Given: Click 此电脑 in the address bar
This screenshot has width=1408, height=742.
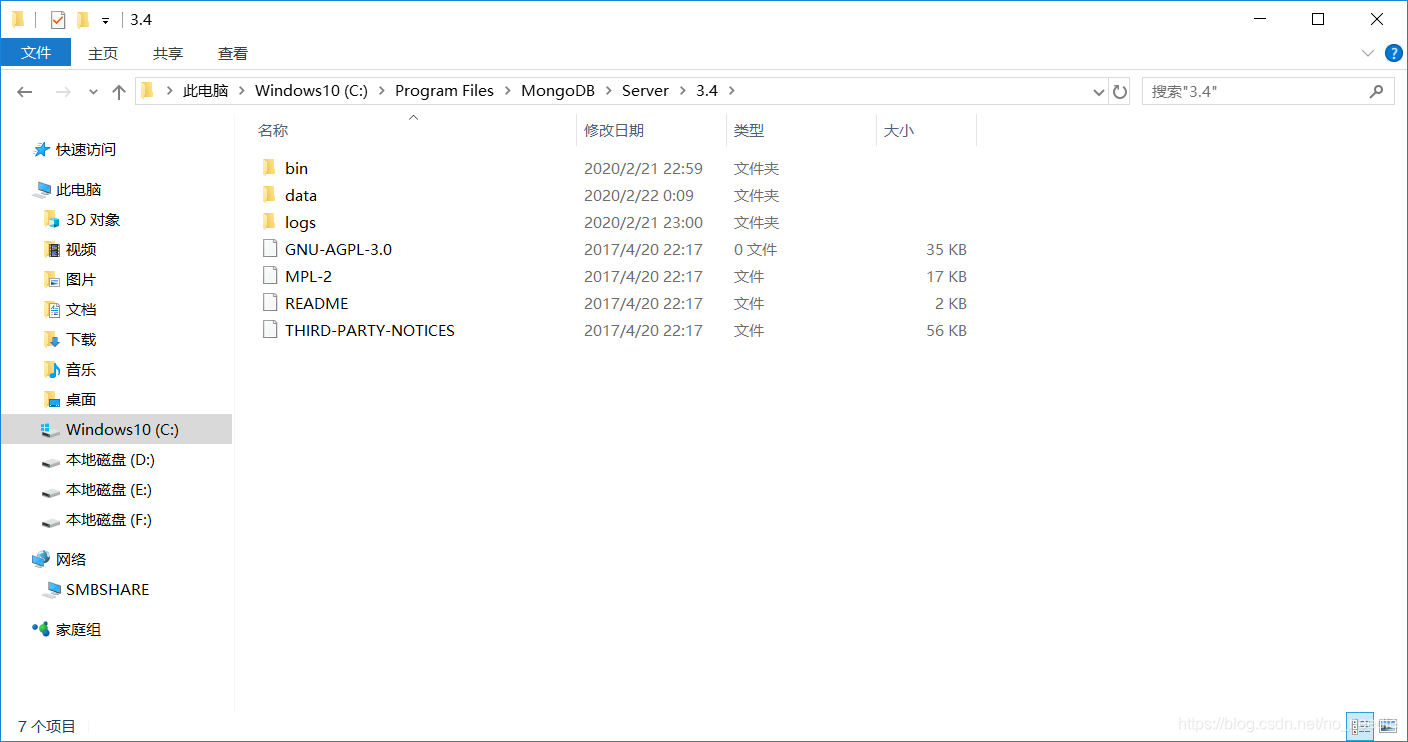Looking at the screenshot, I should click(206, 91).
